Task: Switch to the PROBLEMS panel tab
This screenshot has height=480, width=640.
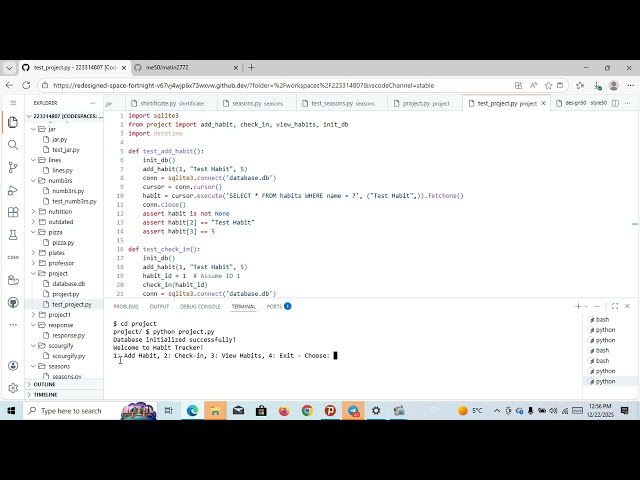Action: click(x=126, y=306)
